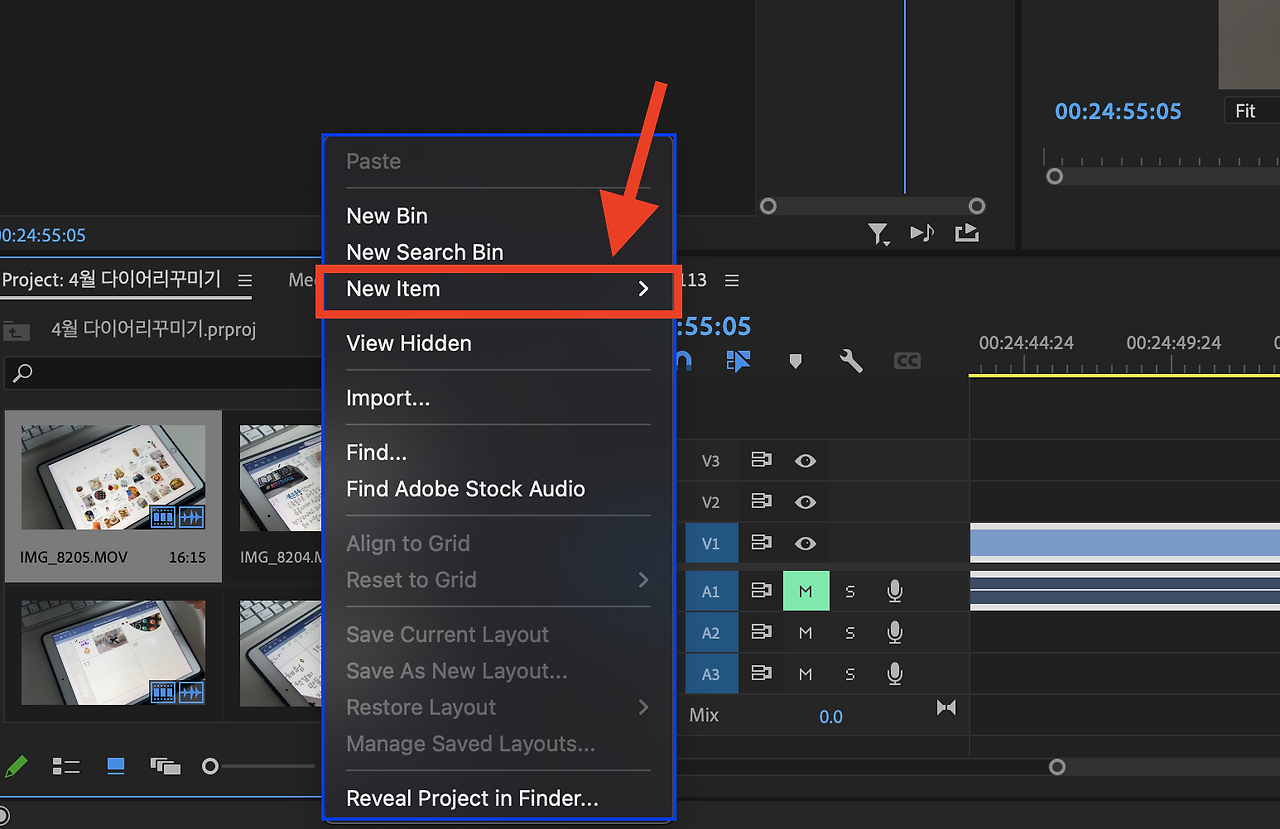Click the CC captions track icon
The image size is (1280, 829).
tap(907, 361)
